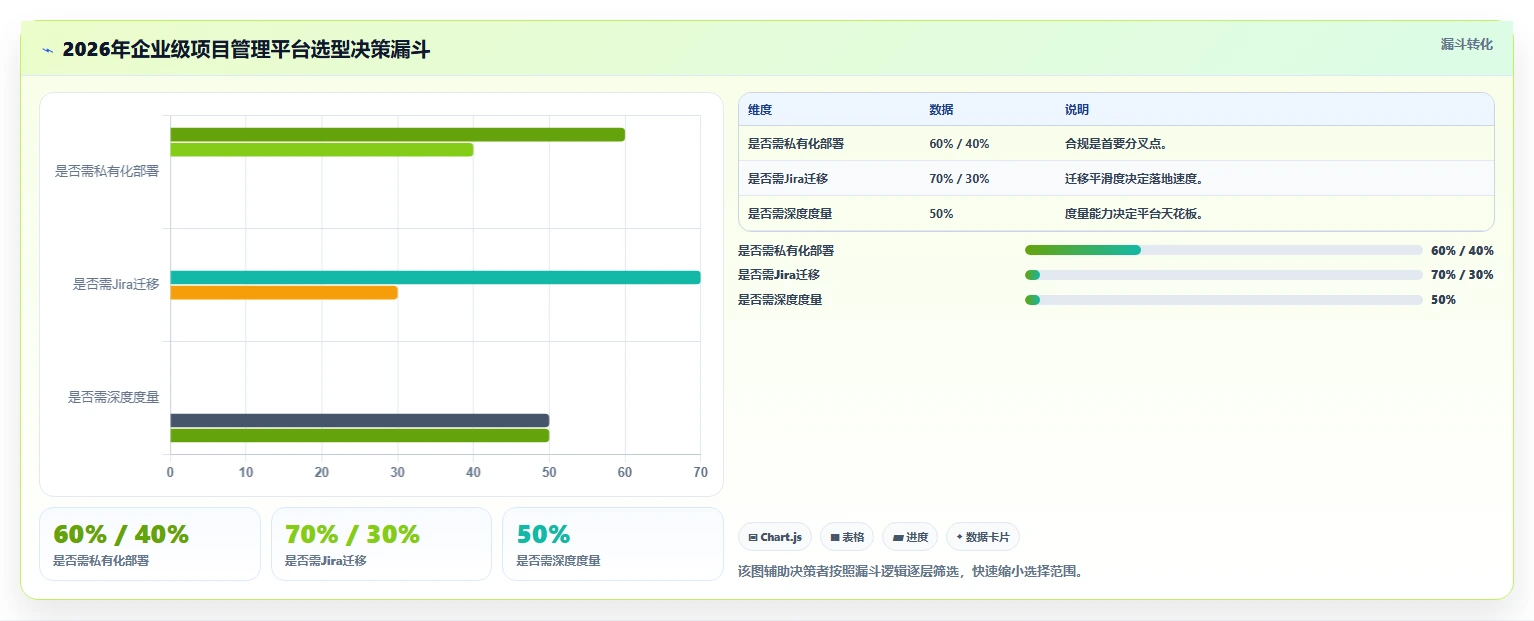Image resolution: width=1534 pixels, height=621 pixels.
Task: Click the dark green 60 bar in chart
Action: [397, 135]
